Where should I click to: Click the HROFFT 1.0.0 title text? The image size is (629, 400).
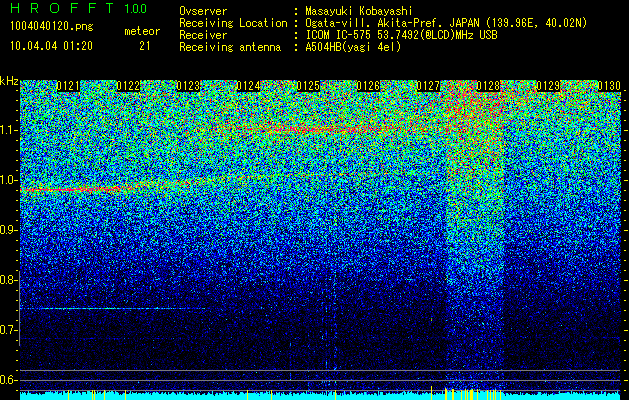click(x=78, y=8)
